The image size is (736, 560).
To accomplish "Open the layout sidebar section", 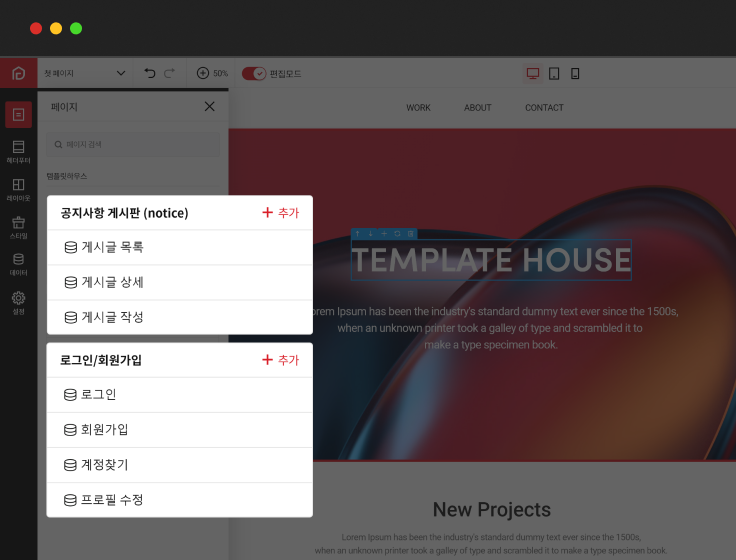I will (18, 190).
